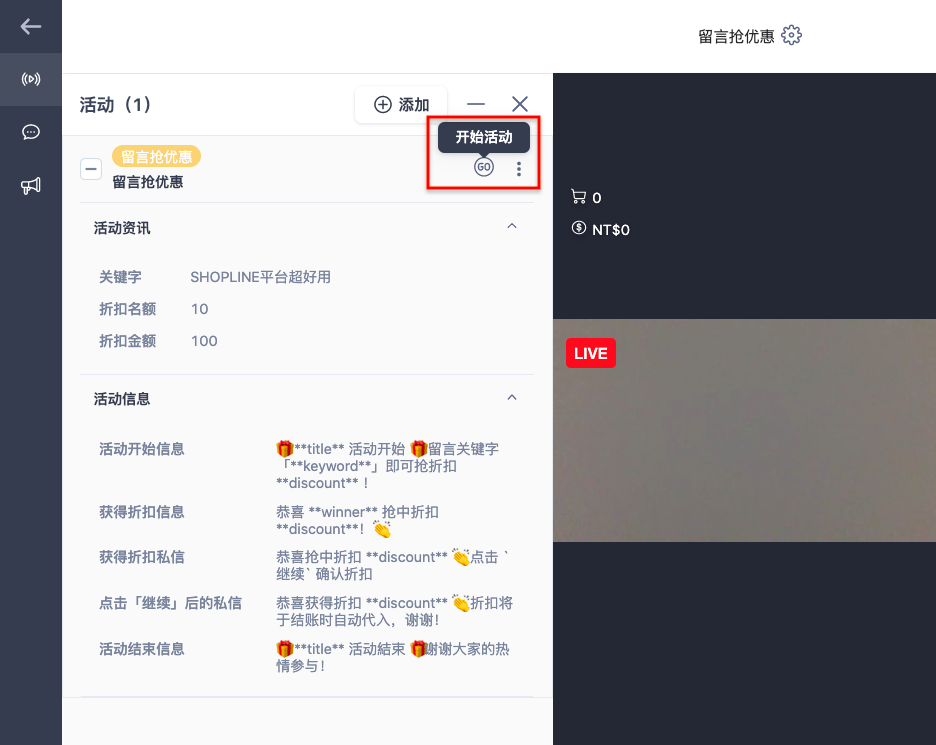The width and height of the screenshot is (936, 745).
Task: Click the 活动结束信息 label
Action: [141, 649]
